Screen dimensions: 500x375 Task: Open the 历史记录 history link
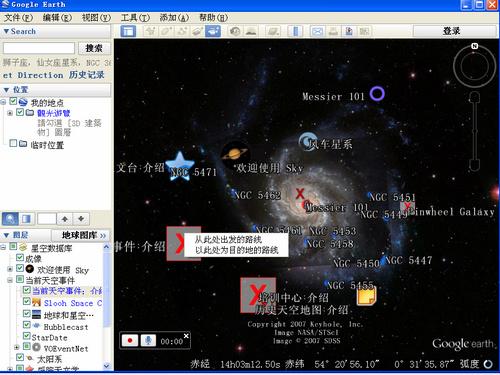pyautogui.click(x=87, y=75)
